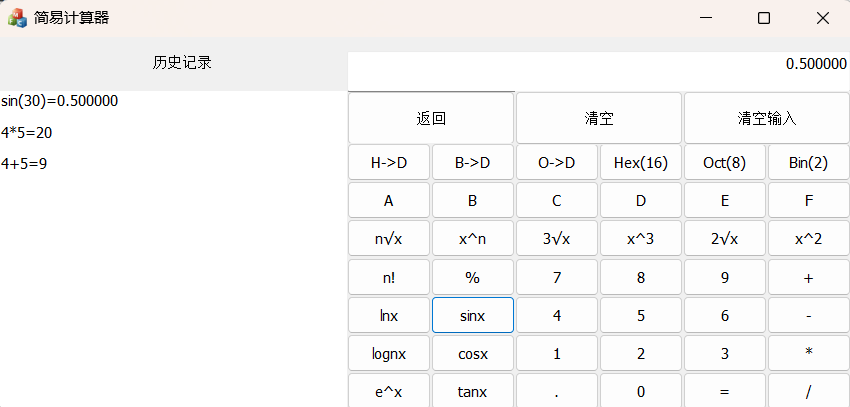Convert using the H->D button
Image resolution: width=850 pixels, height=407 pixels.
point(389,162)
